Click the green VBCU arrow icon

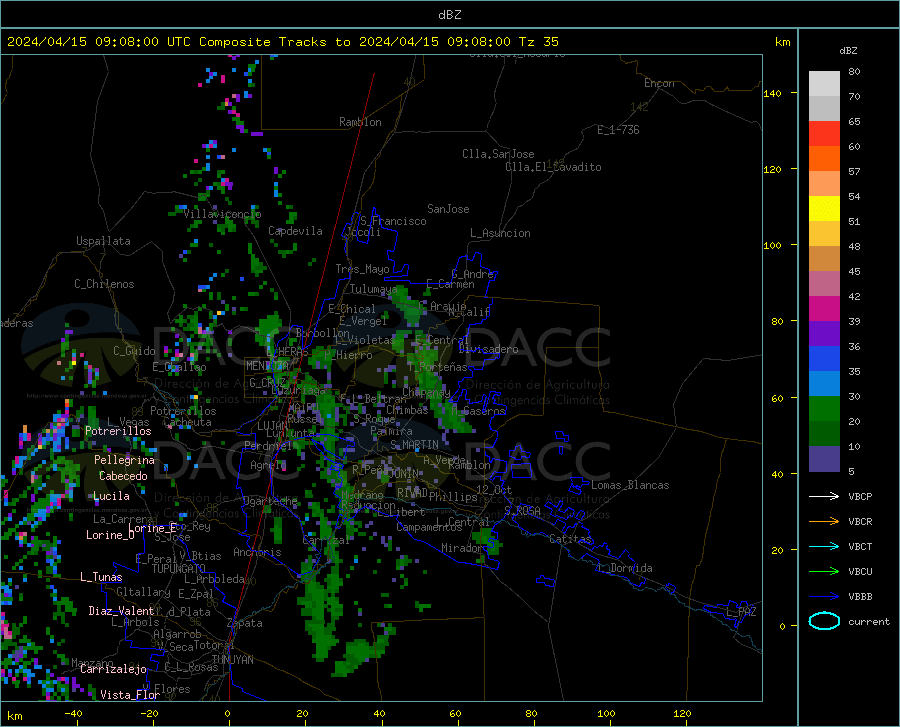824,572
